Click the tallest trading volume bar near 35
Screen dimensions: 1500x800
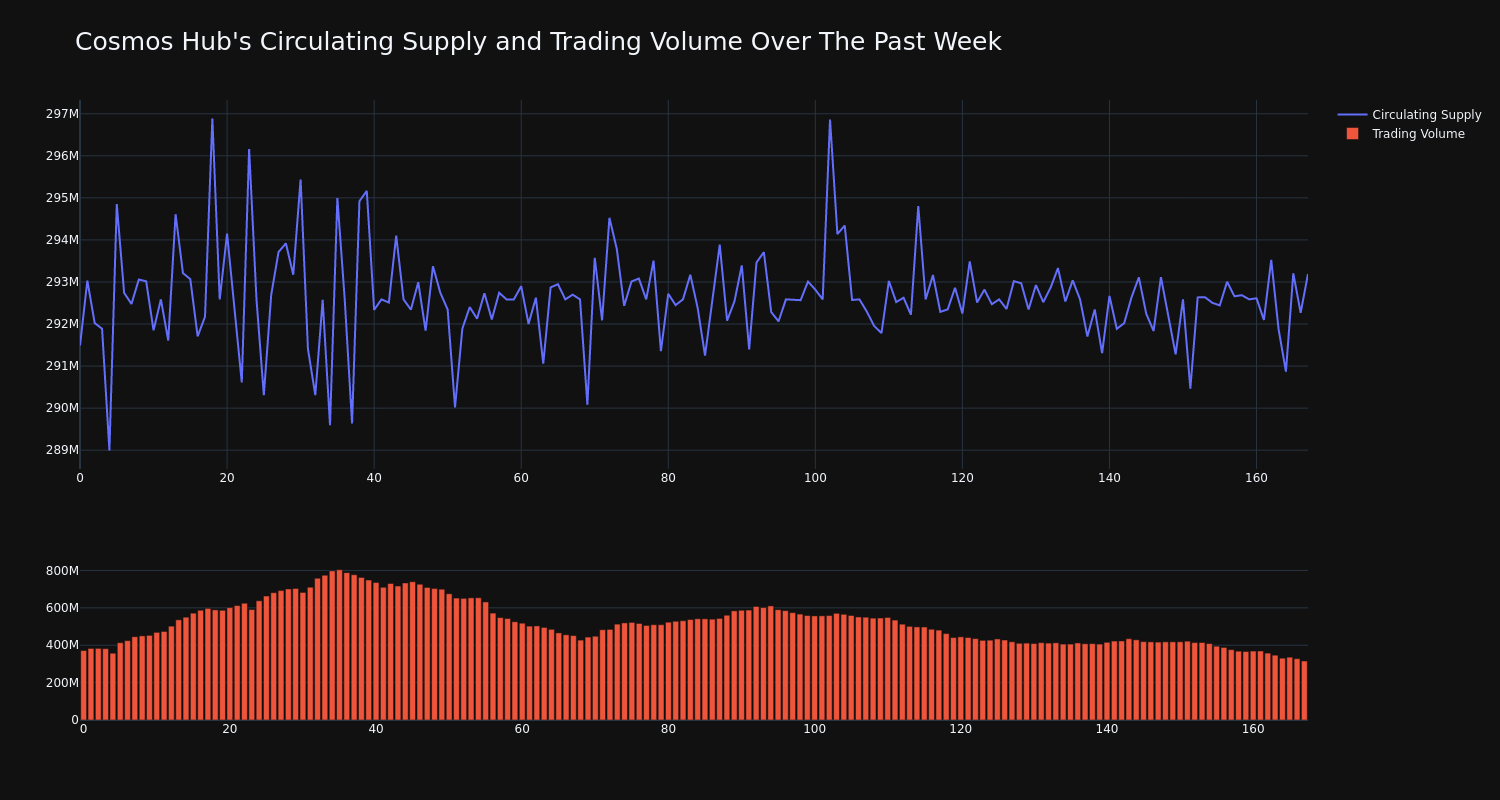pos(339,645)
